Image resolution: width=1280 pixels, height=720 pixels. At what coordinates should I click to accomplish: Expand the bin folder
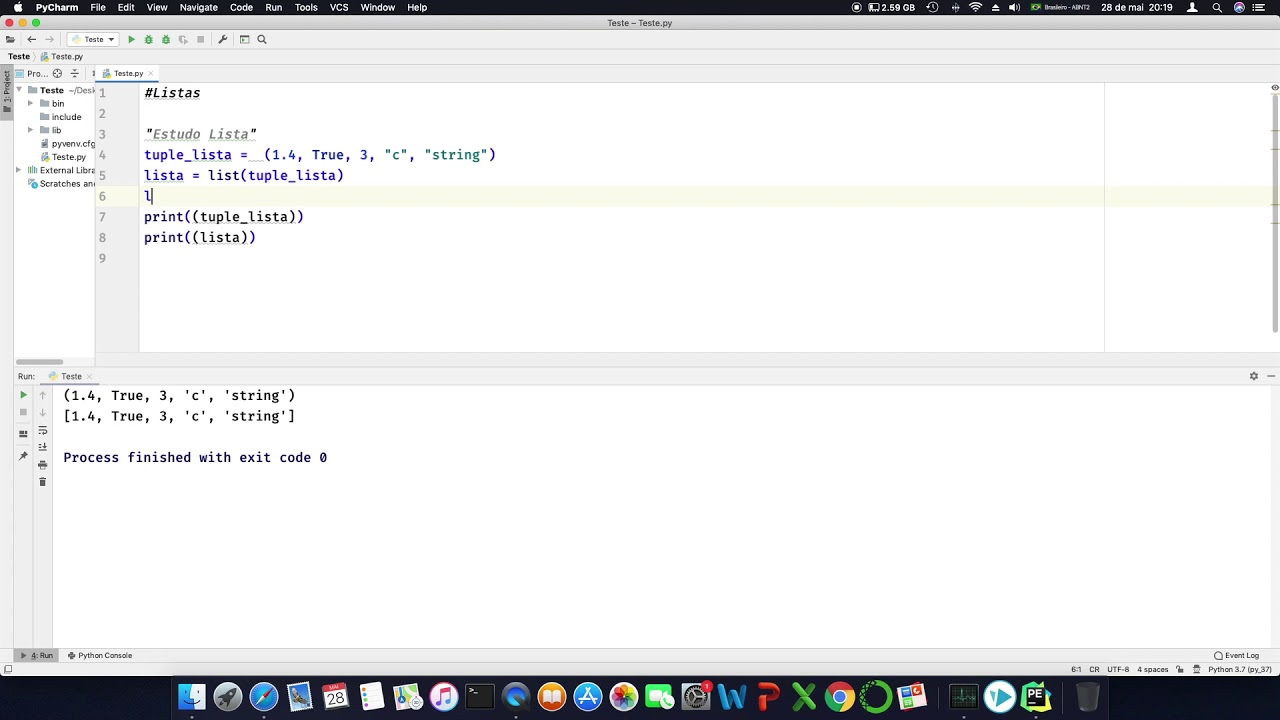coord(31,103)
